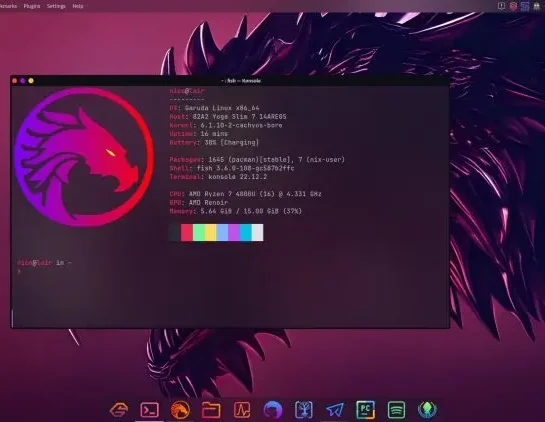Click the green color block in palette
The image size is (545, 422).
(199, 233)
